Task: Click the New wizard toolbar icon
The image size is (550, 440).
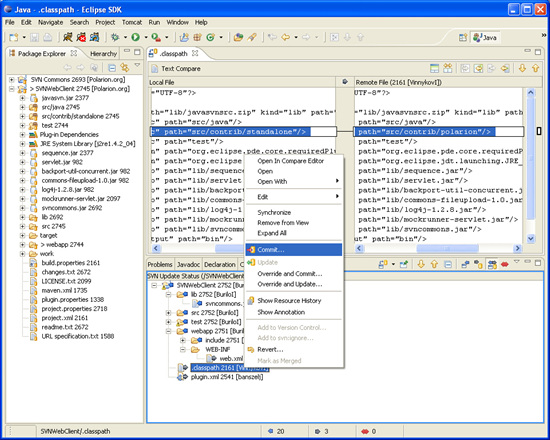Action: tap(14, 37)
